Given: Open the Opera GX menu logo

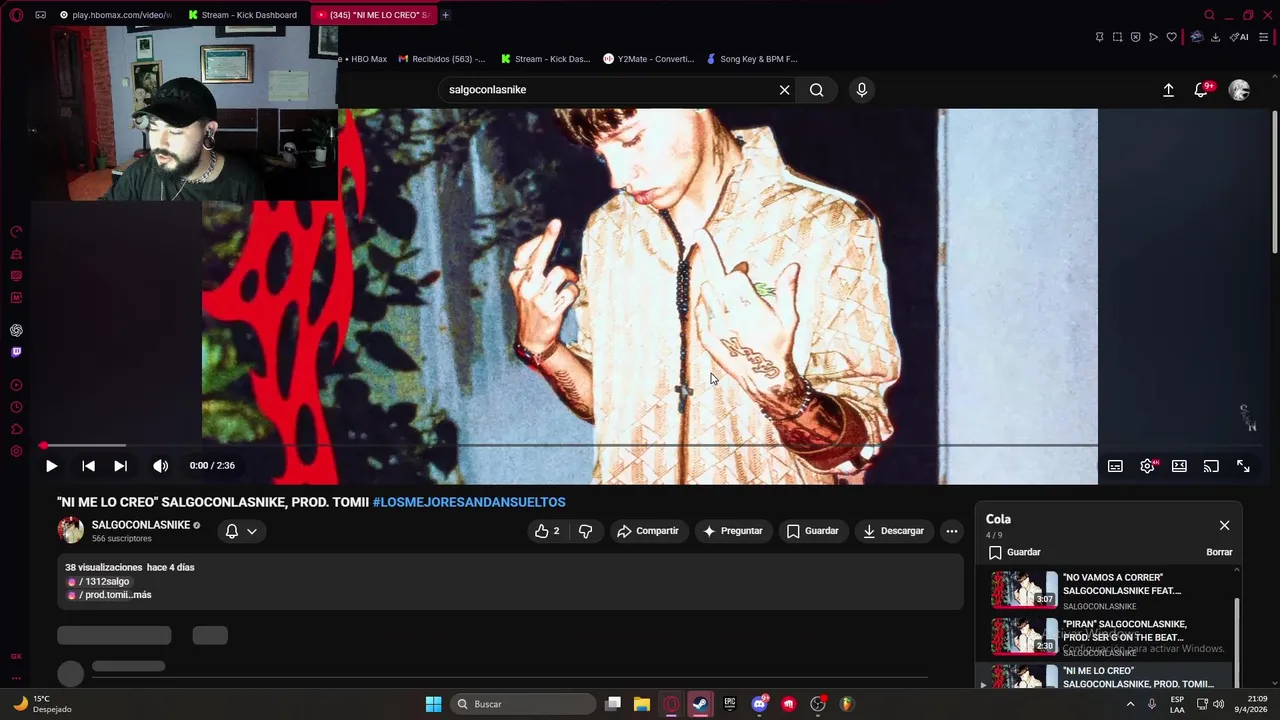Looking at the screenshot, I should click(16, 15).
